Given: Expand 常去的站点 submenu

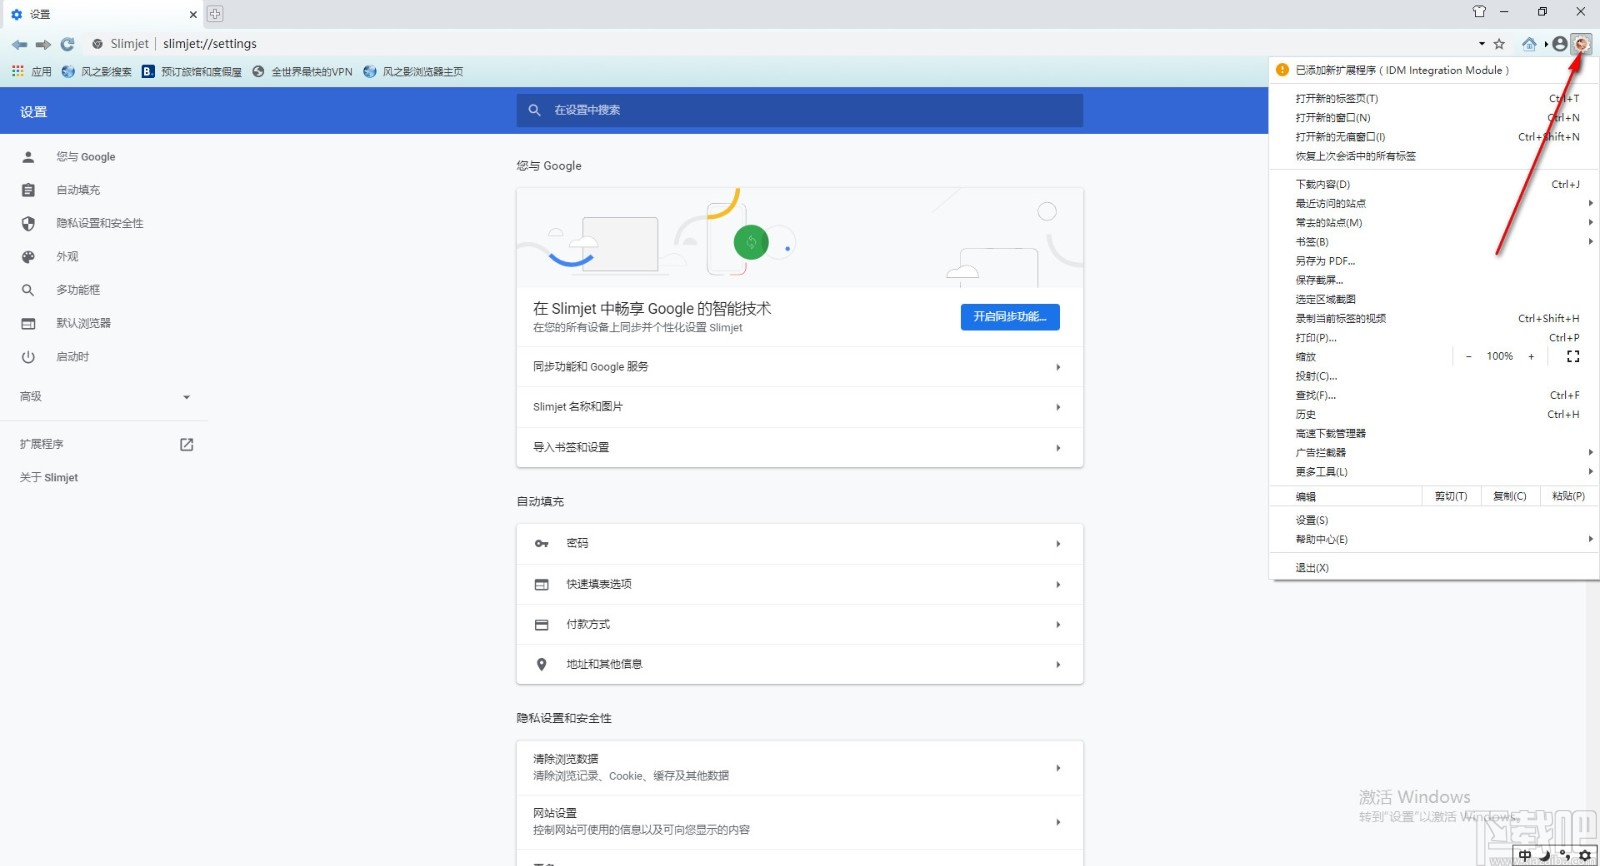Looking at the screenshot, I should 1434,223.
